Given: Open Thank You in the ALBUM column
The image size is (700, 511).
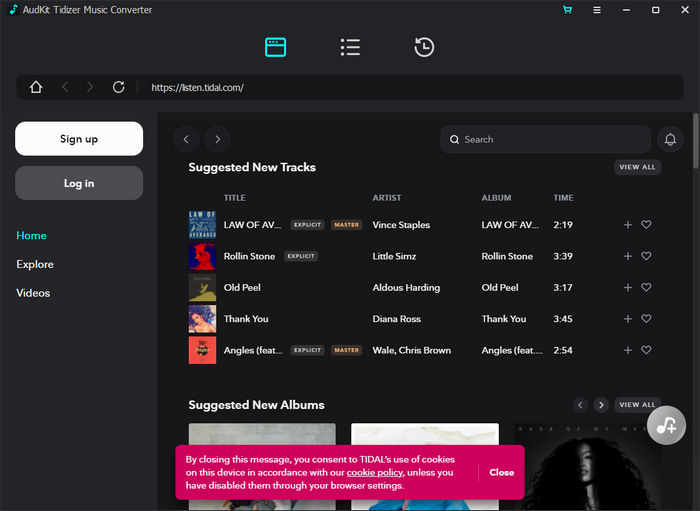Looking at the screenshot, I should point(504,319).
